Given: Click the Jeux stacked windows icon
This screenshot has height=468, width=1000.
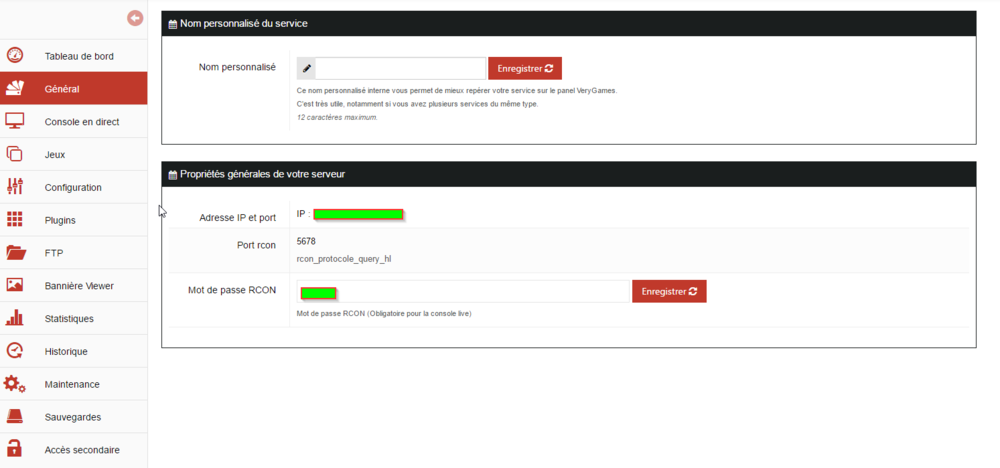Looking at the screenshot, I should [15, 154].
